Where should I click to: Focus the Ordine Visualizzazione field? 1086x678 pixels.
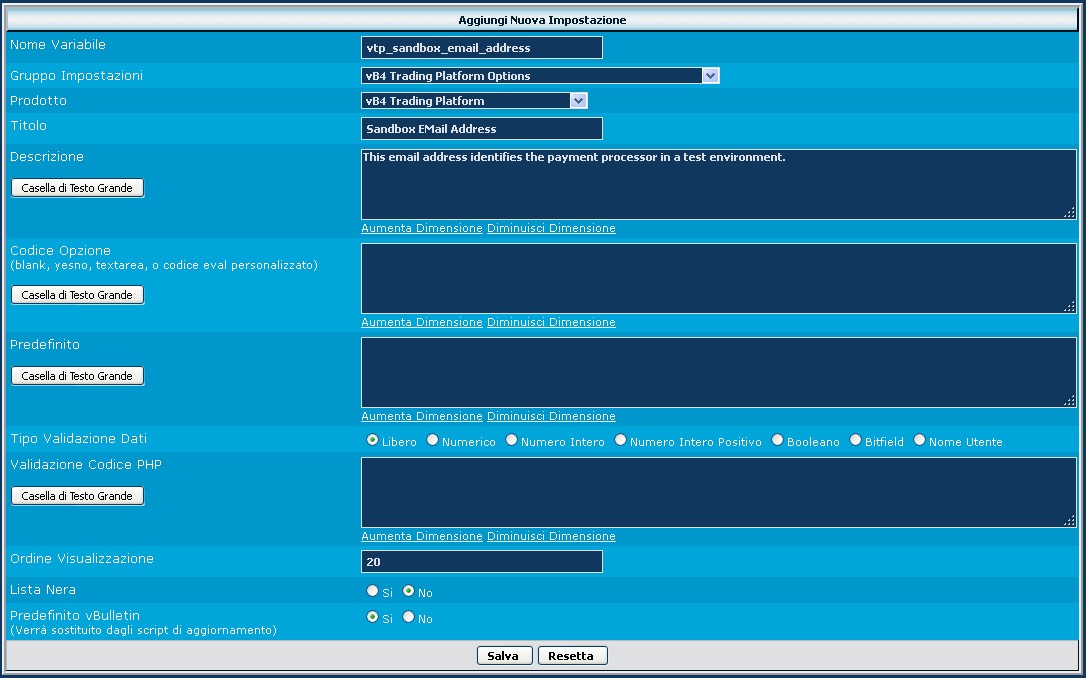tap(482, 562)
